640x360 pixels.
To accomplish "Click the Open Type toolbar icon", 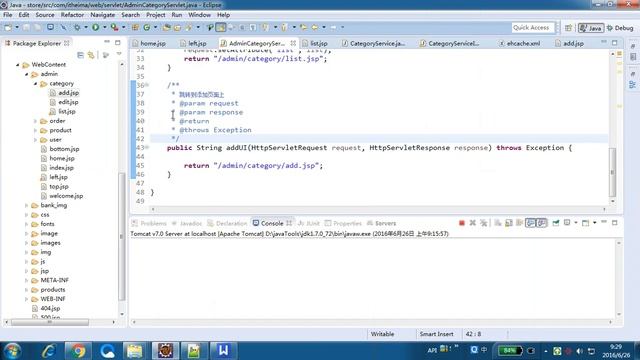I will [x=167, y=27].
